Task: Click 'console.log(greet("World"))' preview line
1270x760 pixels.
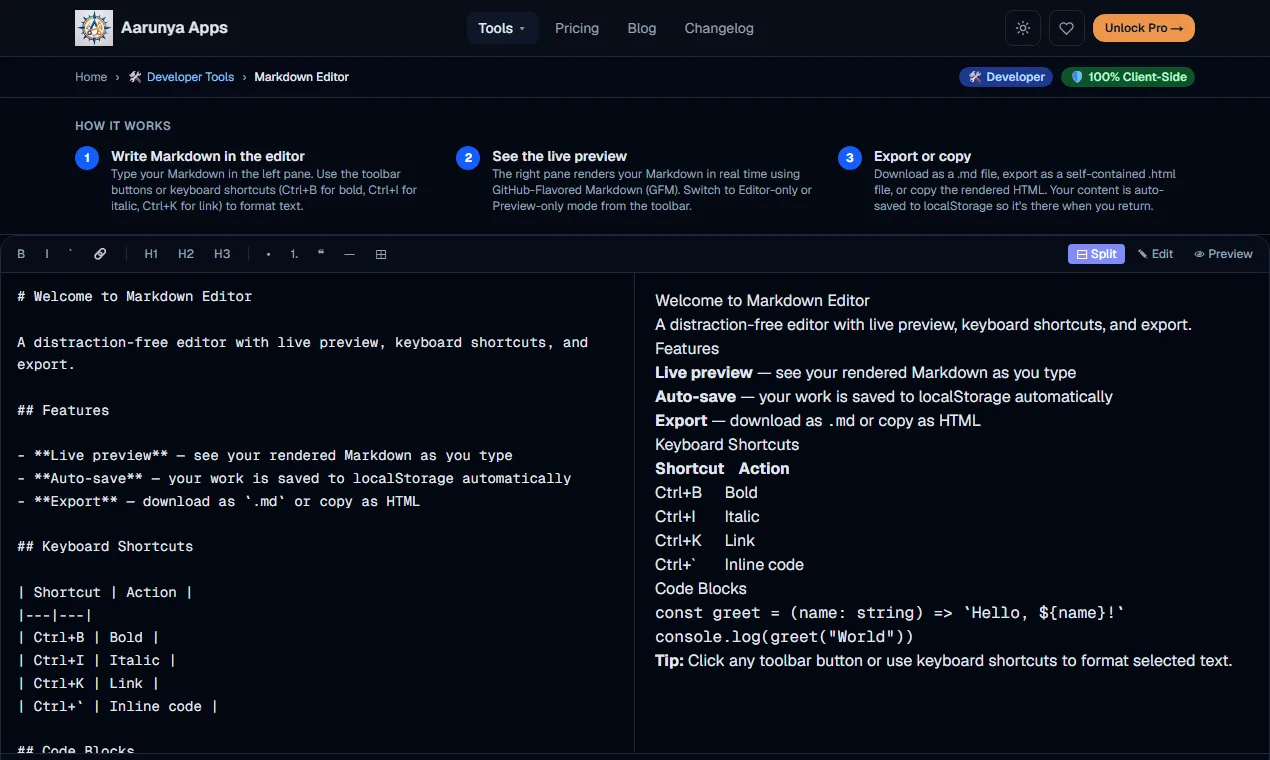Action: click(784, 636)
